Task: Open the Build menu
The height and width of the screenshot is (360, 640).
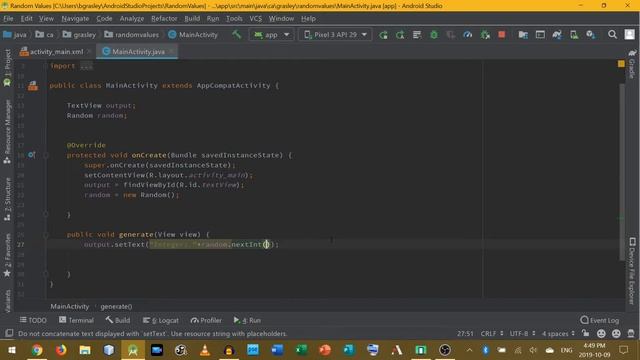Action: pos(192,18)
